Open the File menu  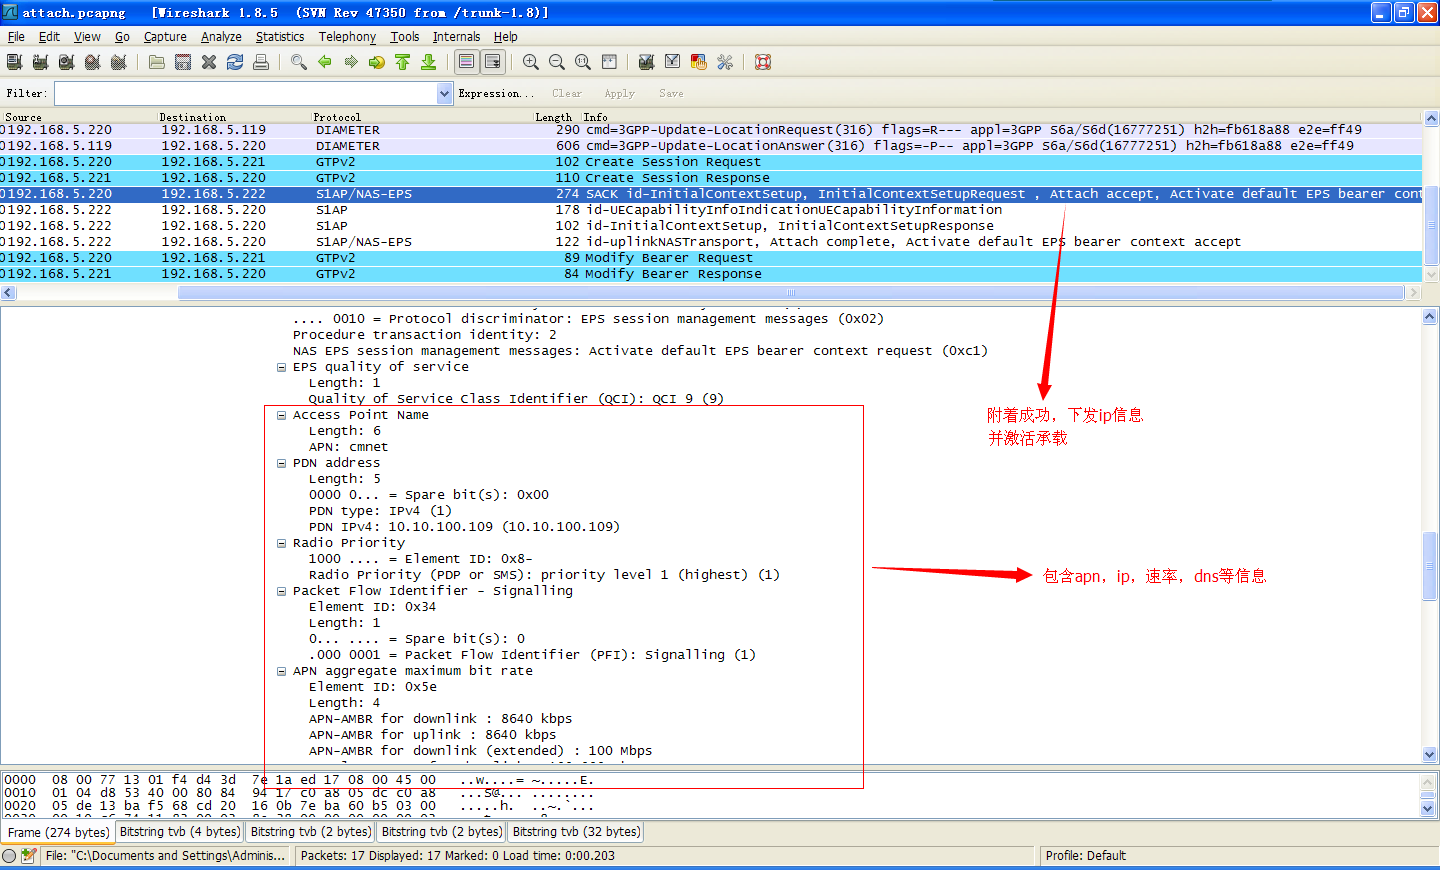point(16,37)
